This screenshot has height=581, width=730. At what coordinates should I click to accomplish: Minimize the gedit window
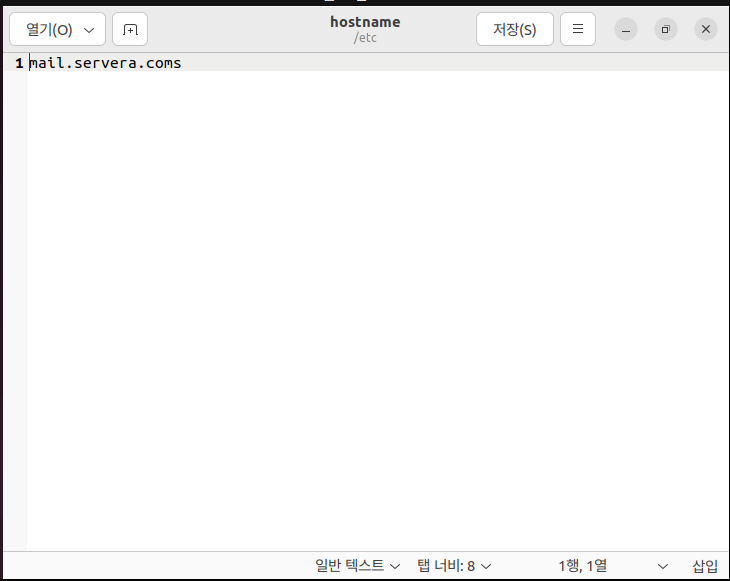pos(626,30)
